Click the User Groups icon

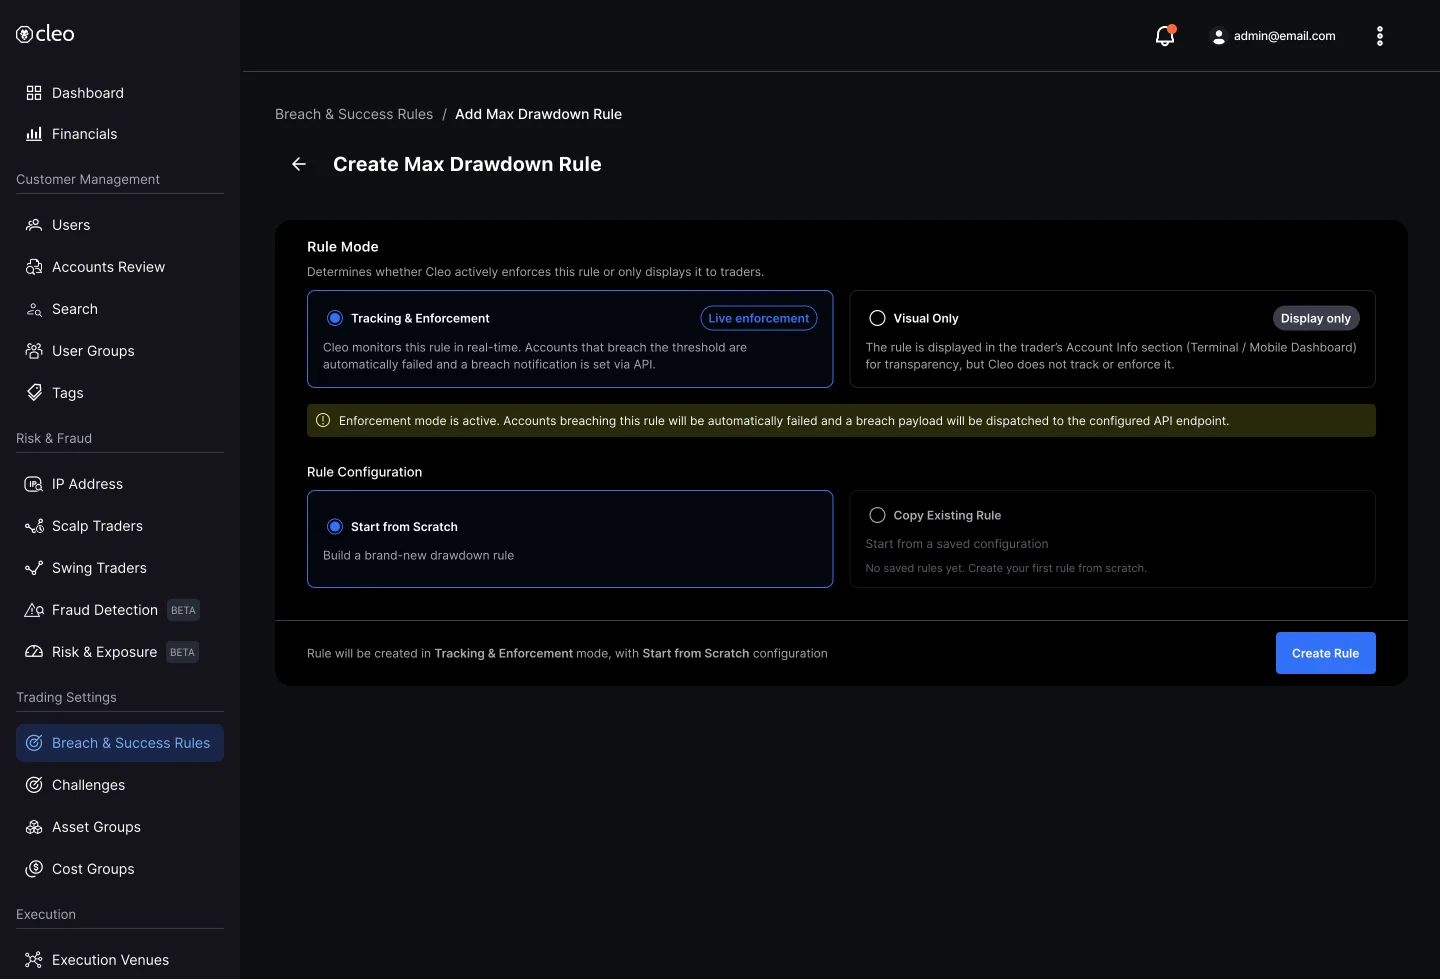tap(34, 351)
